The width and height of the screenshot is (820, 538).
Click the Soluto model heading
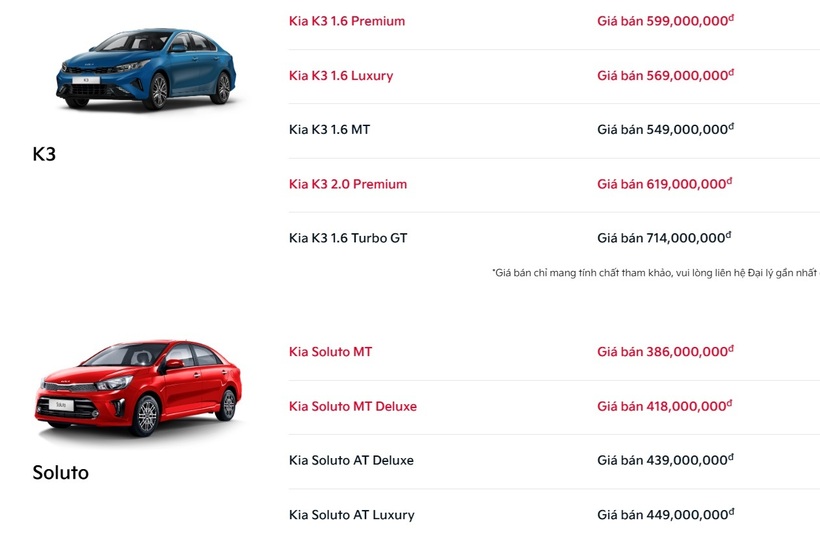pyautogui.click(x=61, y=473)
